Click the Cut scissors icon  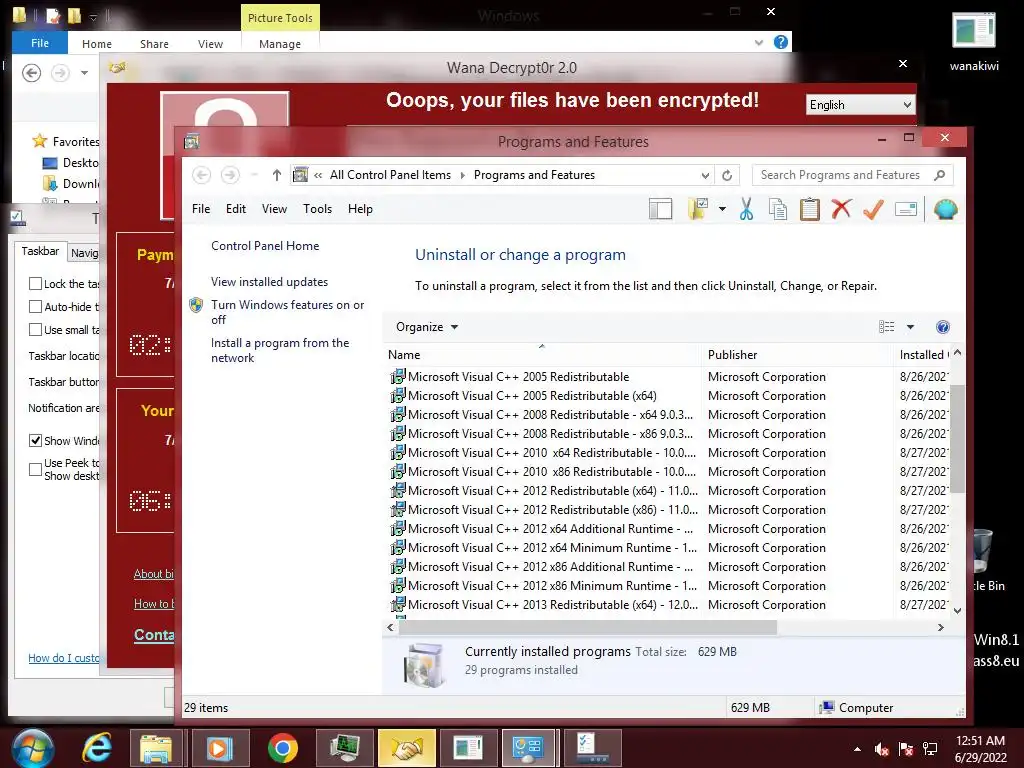pos(746,209)
